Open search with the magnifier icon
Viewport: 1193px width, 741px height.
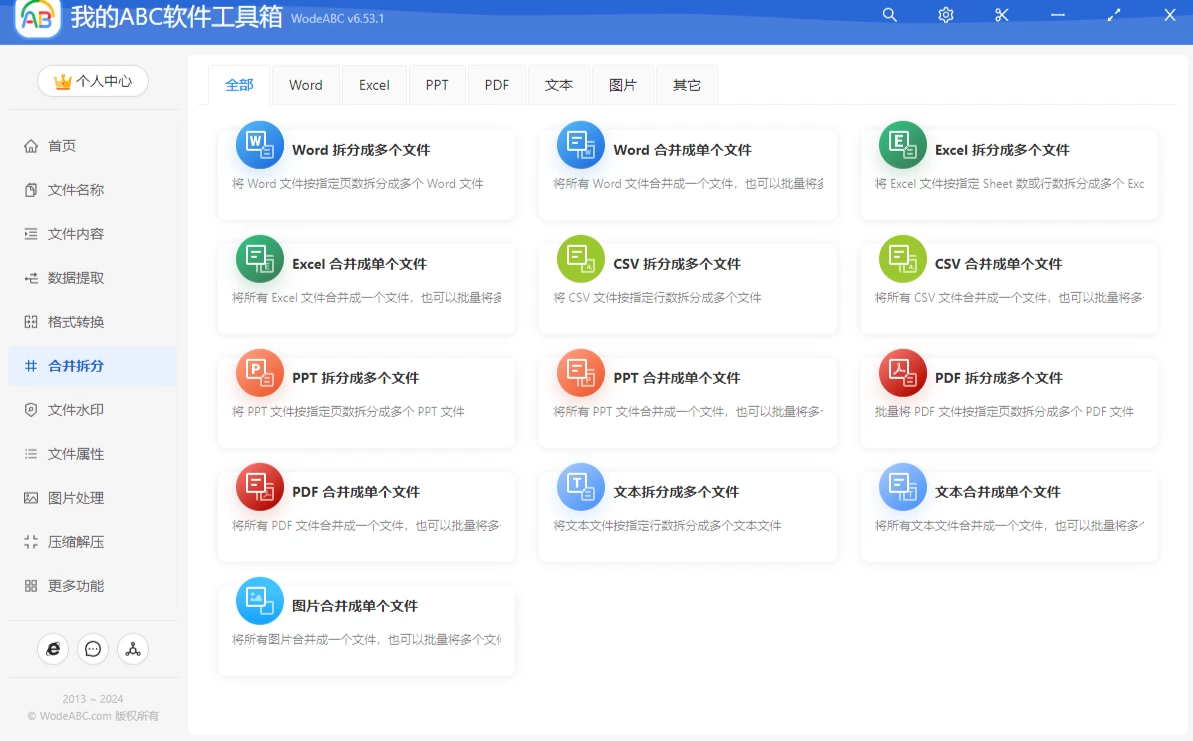890,15
